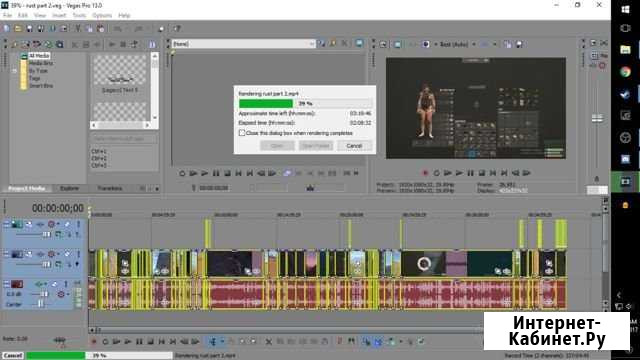Click Go to Start in timeline transport
Image resolution: width=640 pixels, height=360 pixels.
(162, 342)
